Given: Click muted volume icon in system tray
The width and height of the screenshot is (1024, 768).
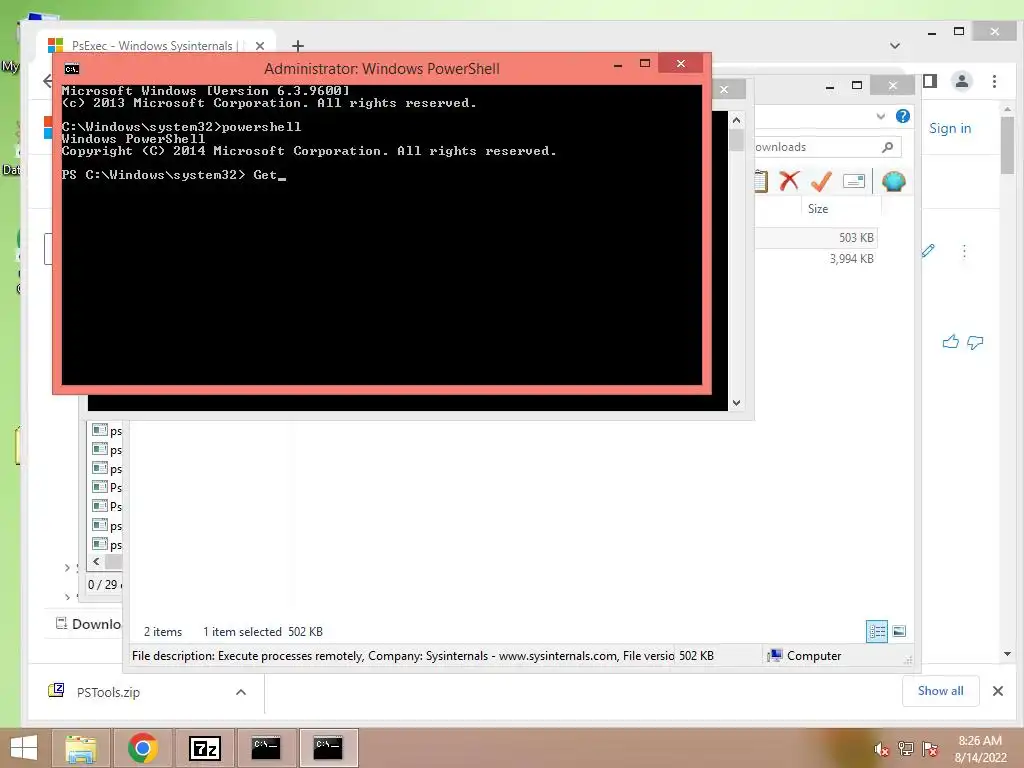Looking at the screenshot, I should 881,749.
